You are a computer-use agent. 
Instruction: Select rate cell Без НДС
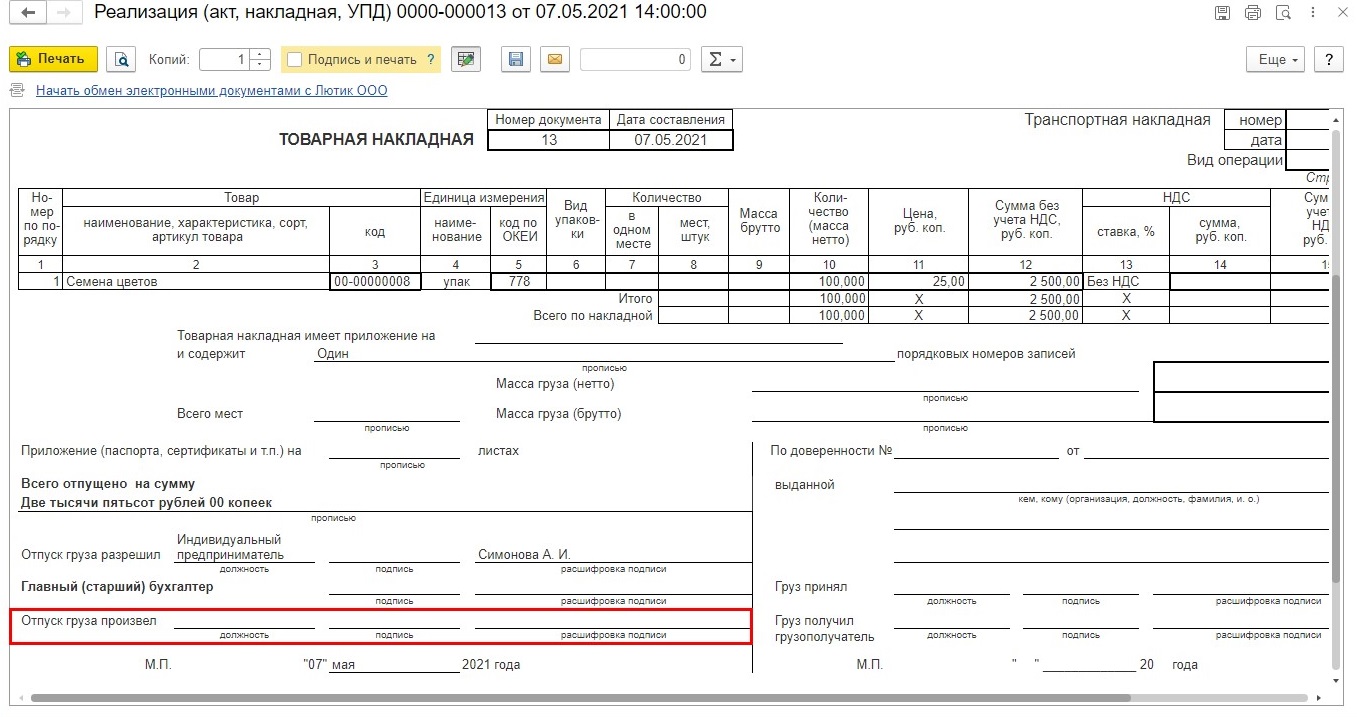[x=1126, y=282]
